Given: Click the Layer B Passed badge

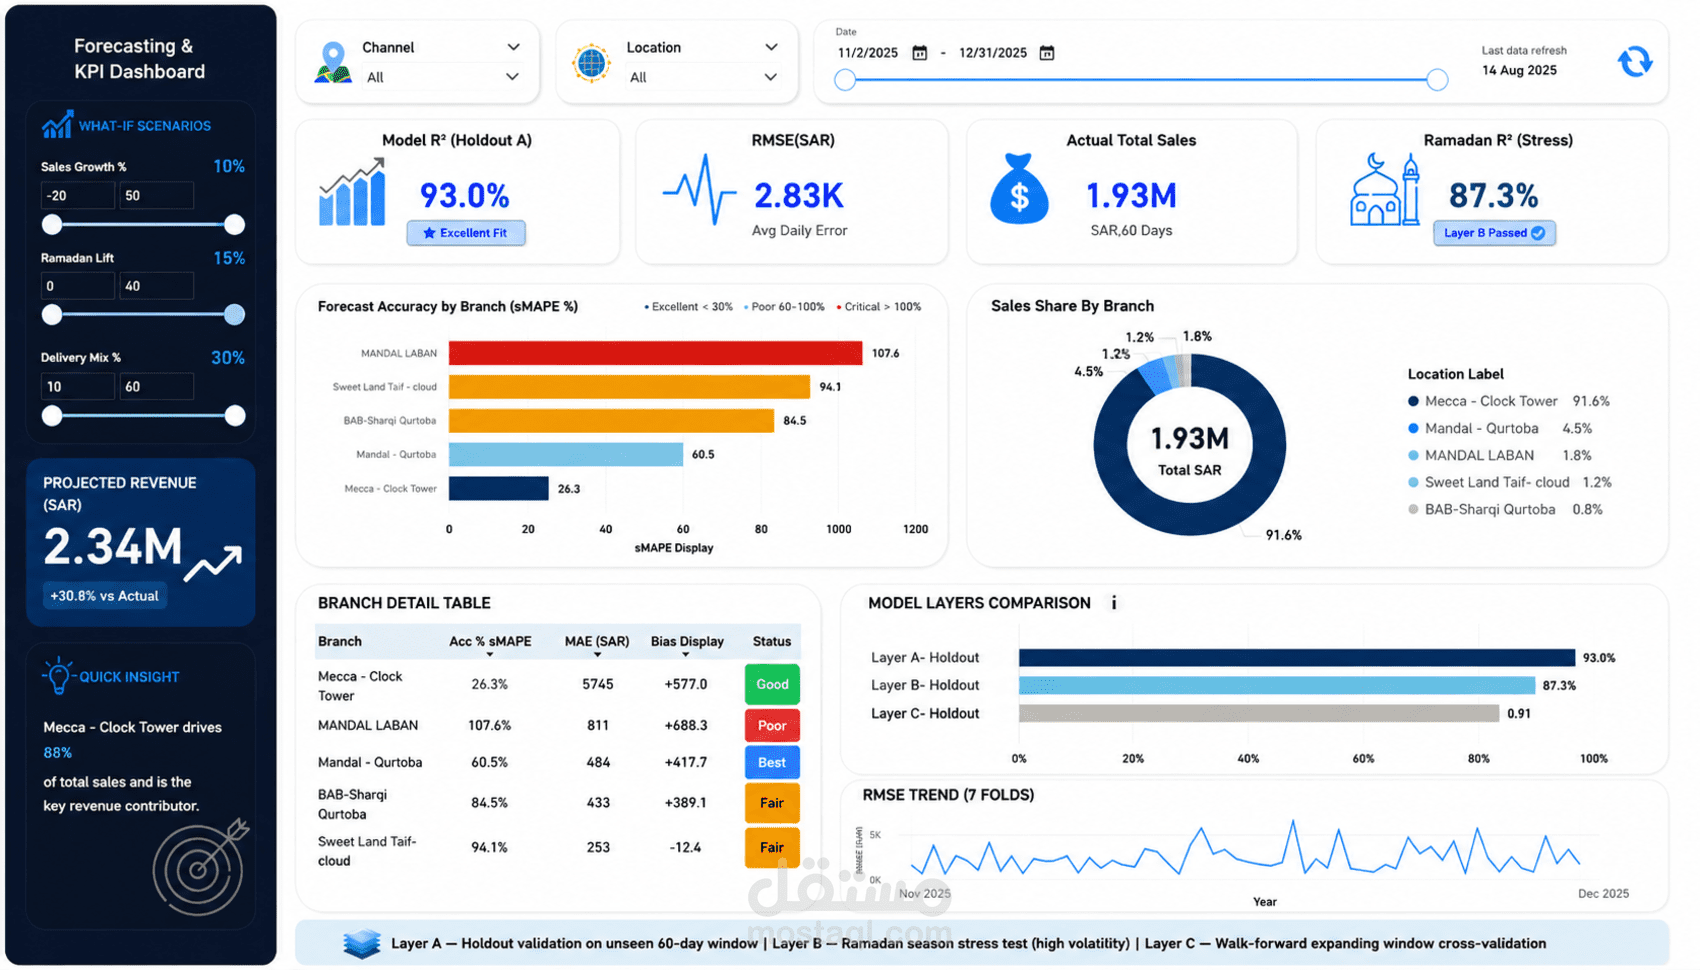Looking at the screenshot, I should point(1494,233).
